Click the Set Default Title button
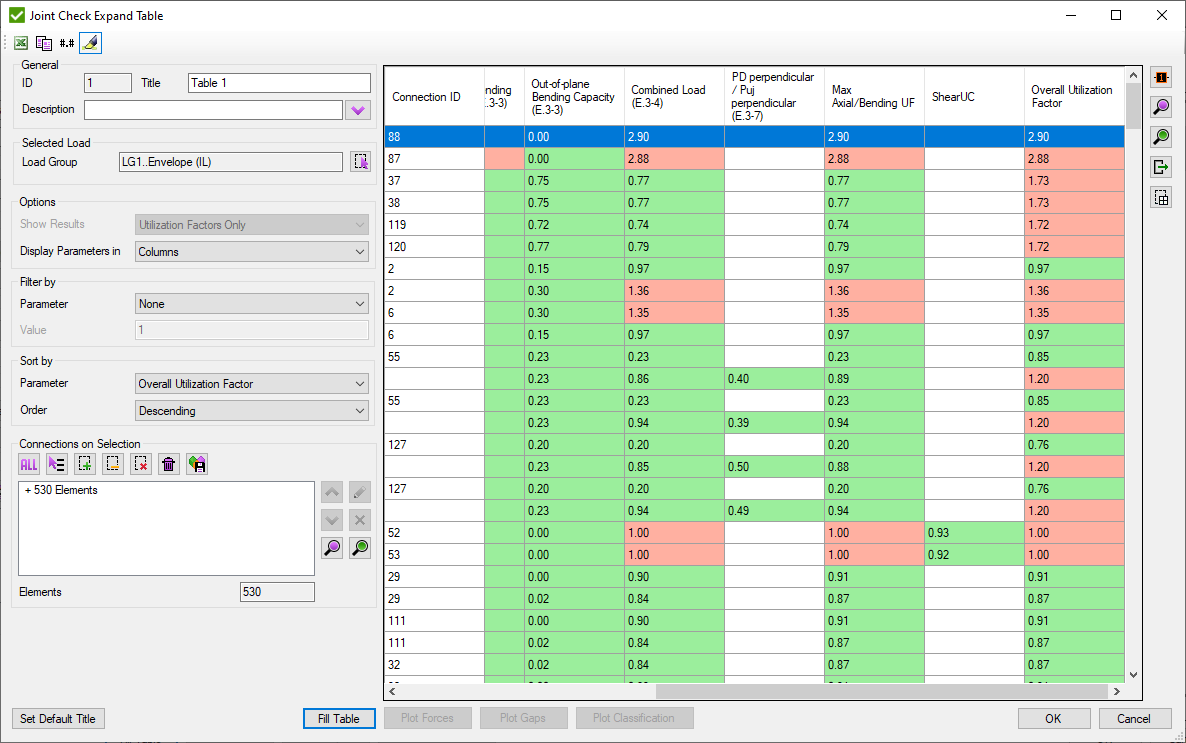The height and width of the screenshot is (743, 1186). pyautogui.click(x=59, y=718)
